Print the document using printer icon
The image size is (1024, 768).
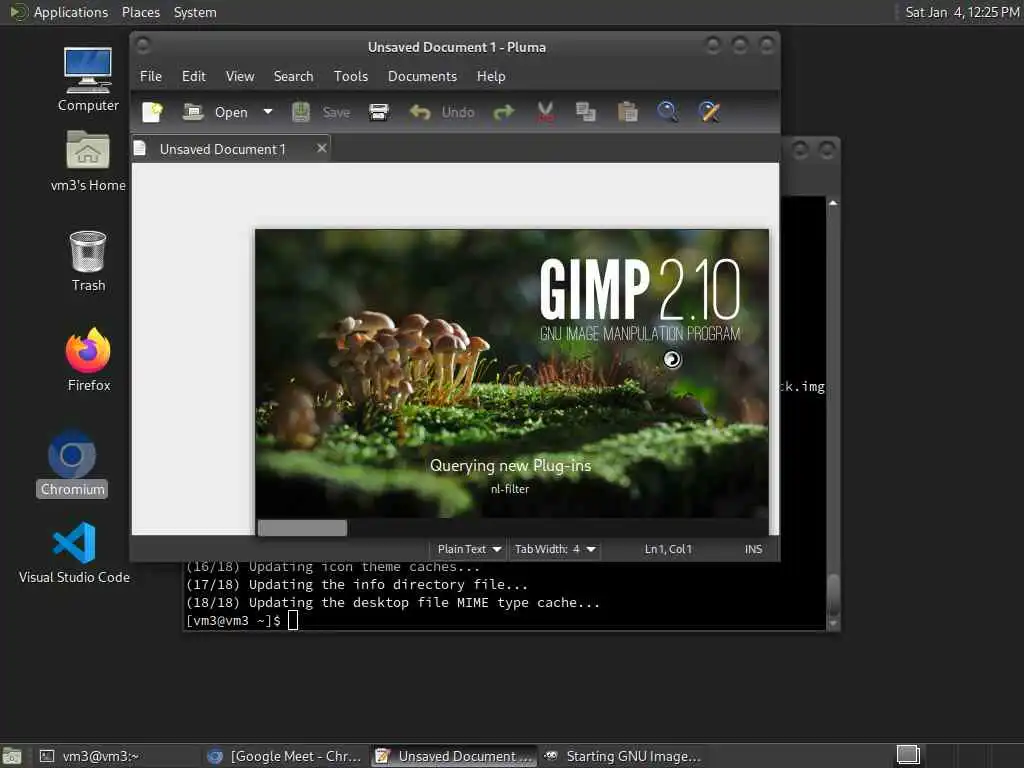point(379,112)
